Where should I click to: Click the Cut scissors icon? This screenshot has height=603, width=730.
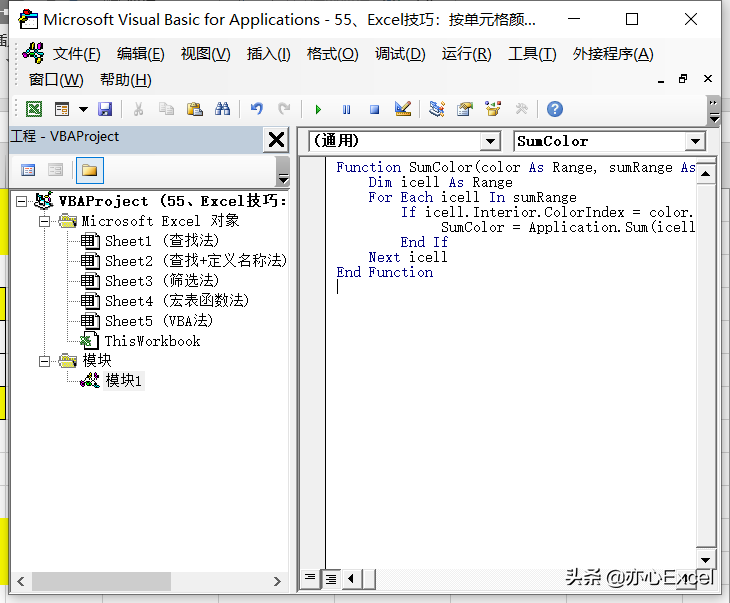click(x=138, y=109)
